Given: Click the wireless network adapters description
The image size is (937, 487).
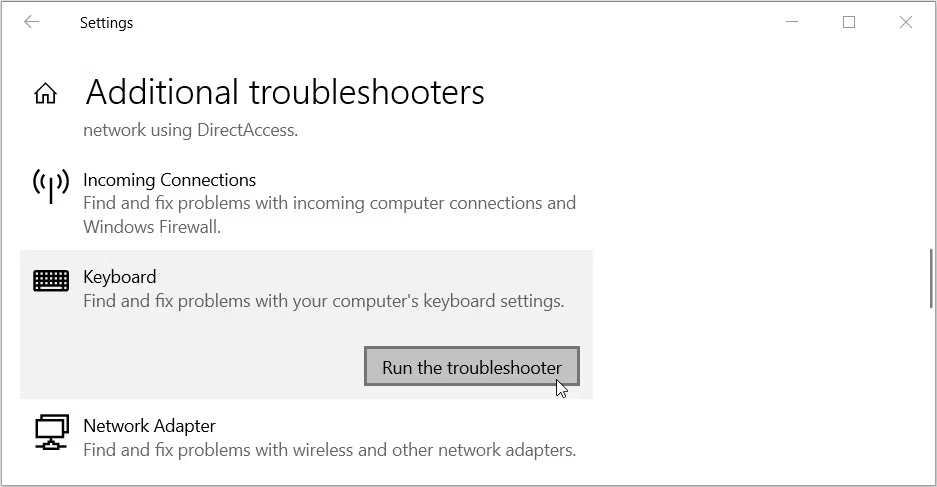Looking at the screenshot, I should (x=329, y=450).
